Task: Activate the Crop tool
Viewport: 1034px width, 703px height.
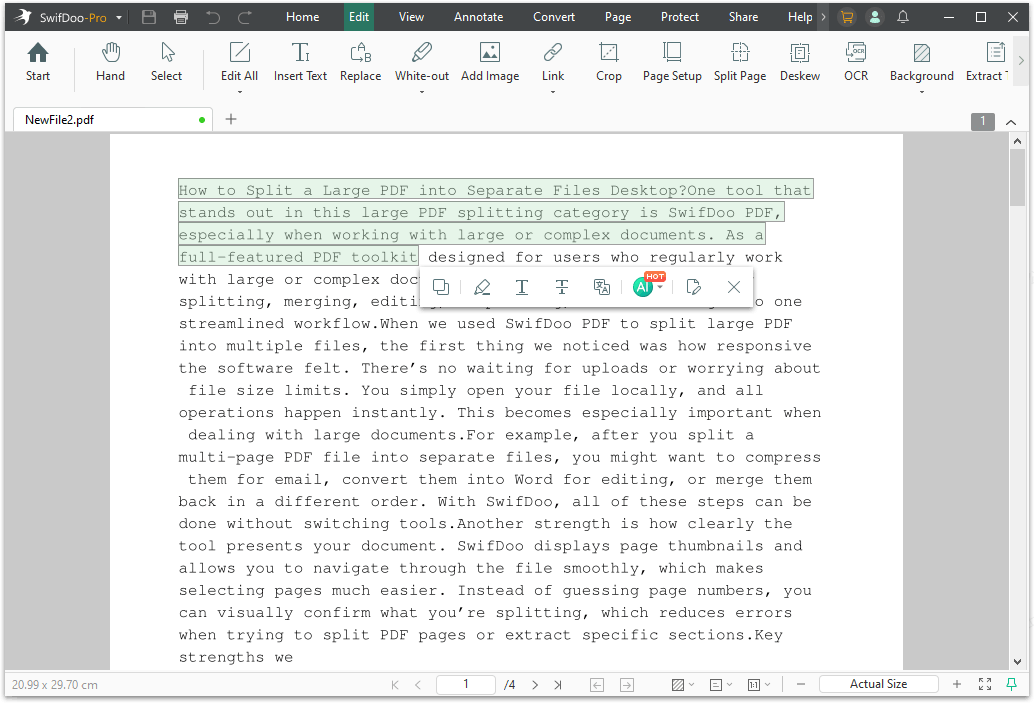Action: [x=609, y=62]
